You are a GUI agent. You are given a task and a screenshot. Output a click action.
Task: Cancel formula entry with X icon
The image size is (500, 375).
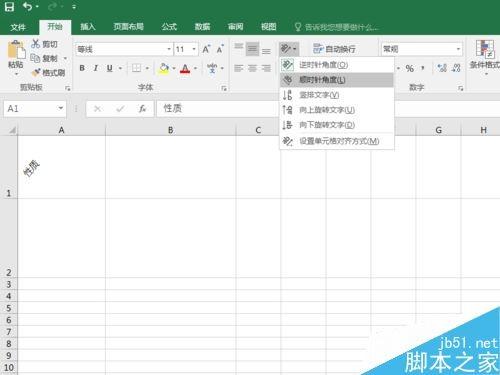coord(98,109)
